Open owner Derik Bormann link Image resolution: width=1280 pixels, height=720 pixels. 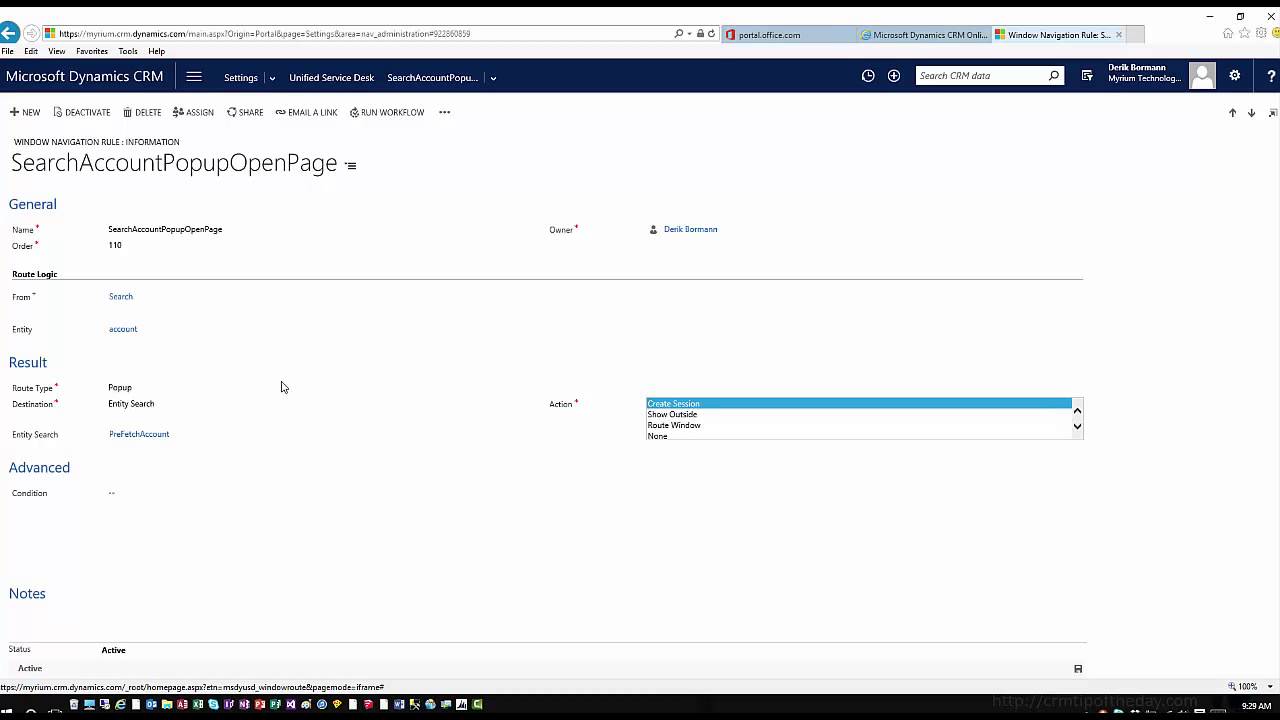tap(690, 229)
